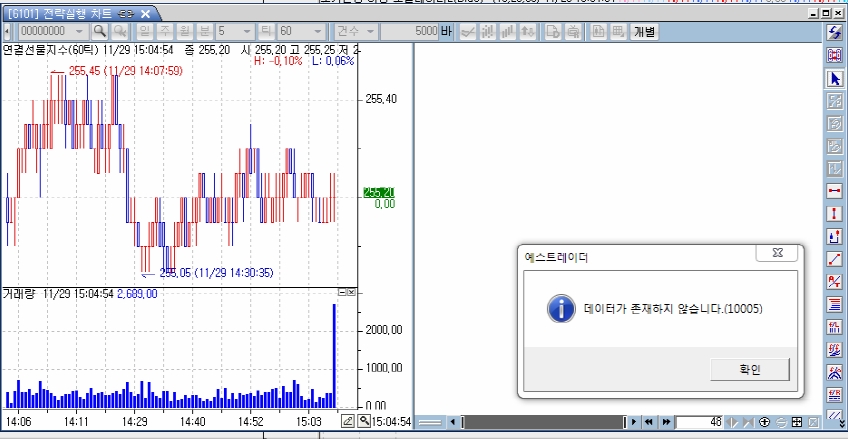Click the bar count input field showing 48

coord(700,422)
